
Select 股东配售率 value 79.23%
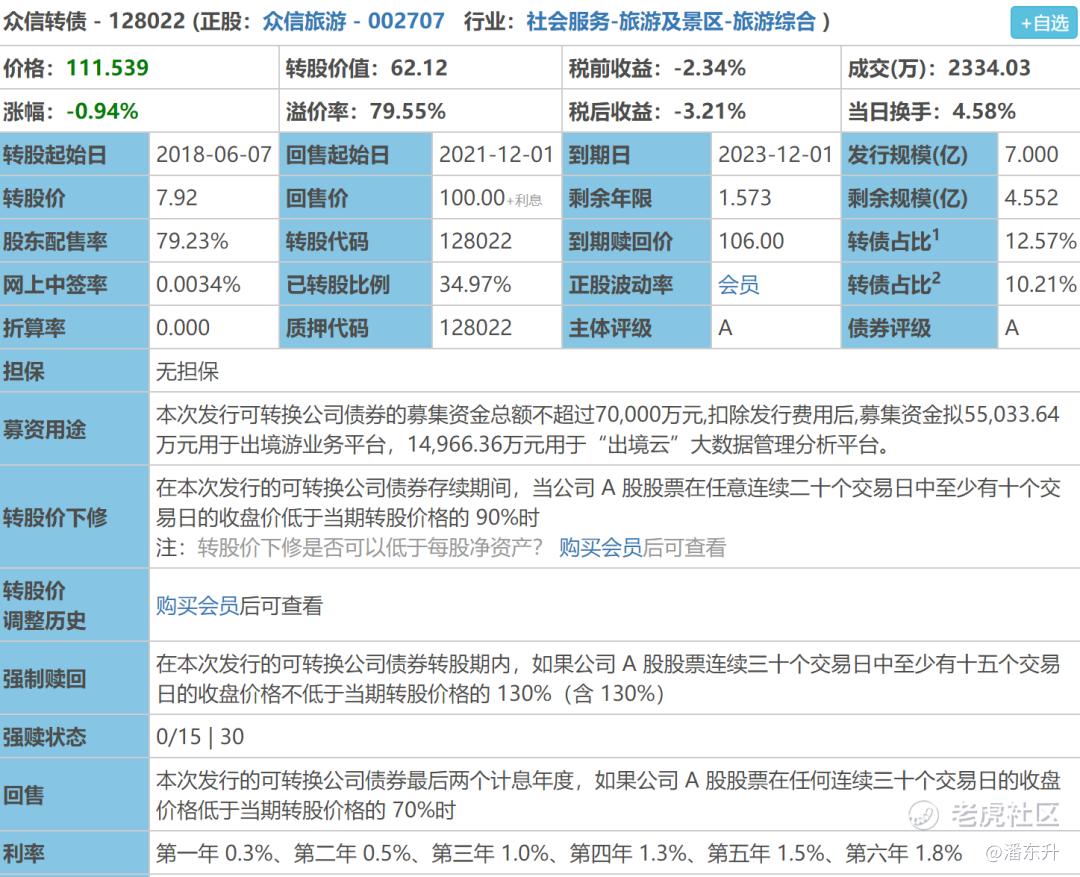pyautogui.click(x=192, y=241)
